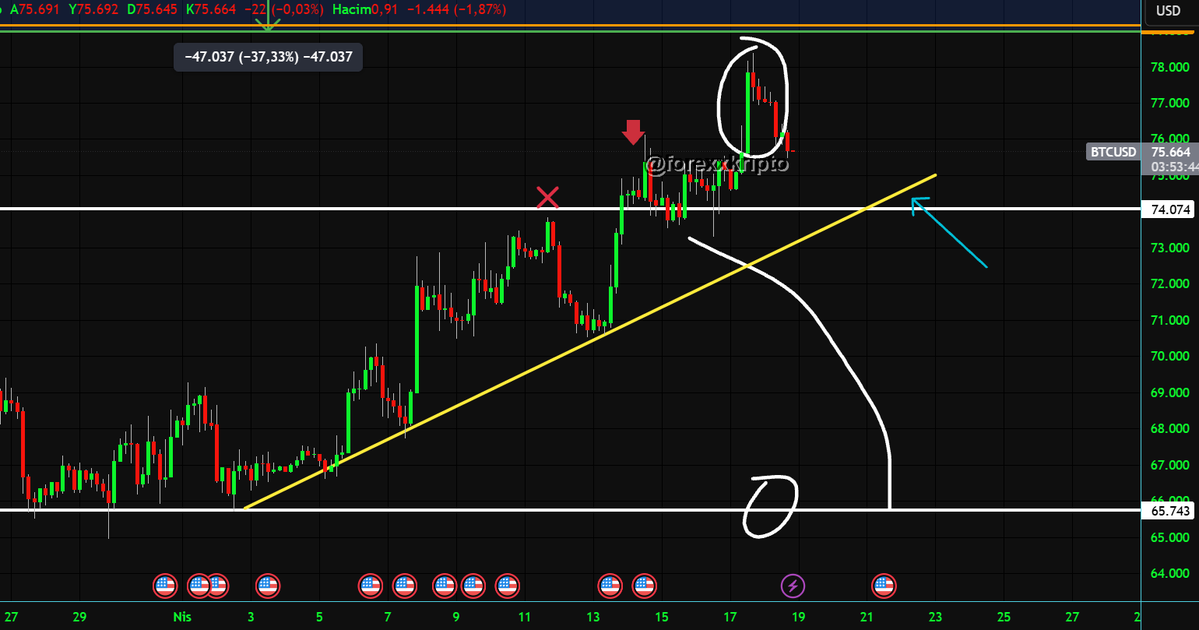1199x630 pixels.
Task: Click the opening price value A75.691
Action: point(34,10)
